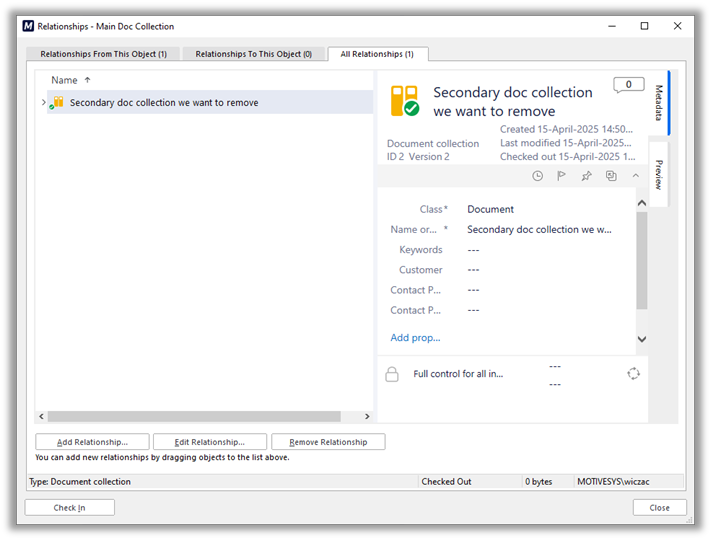
Task: Click the Full control for all permissions text
Action: 458,374
